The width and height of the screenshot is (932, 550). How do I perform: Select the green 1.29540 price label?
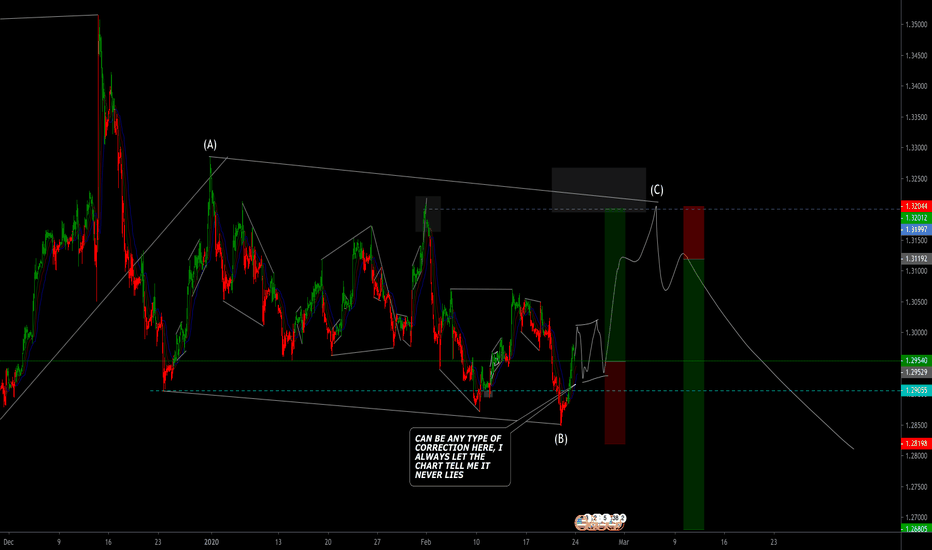pos(917,360)
